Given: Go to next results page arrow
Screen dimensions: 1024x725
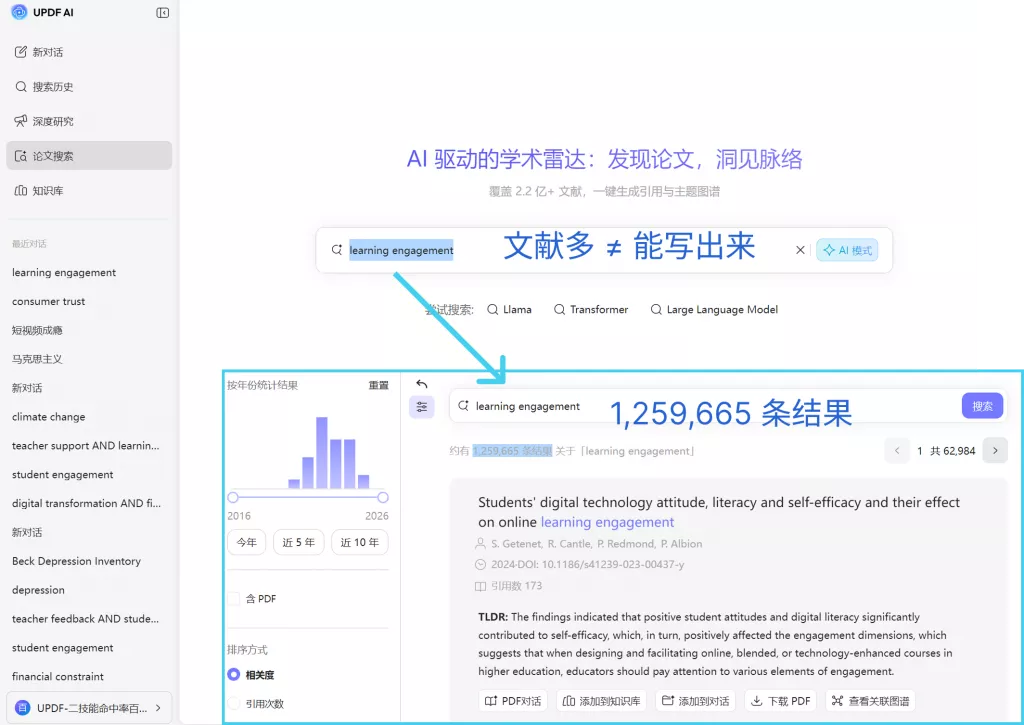Looking at the screenshot, I should [994, 451].
